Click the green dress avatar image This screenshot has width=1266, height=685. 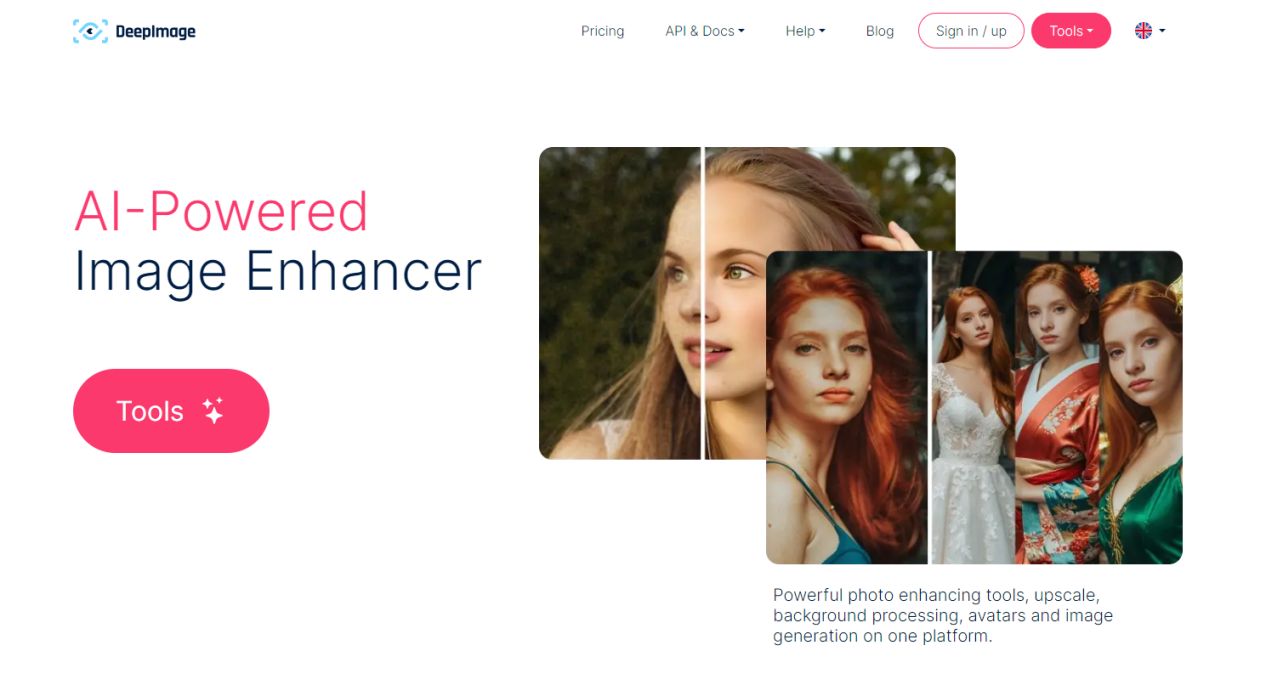pos(1140,407)
